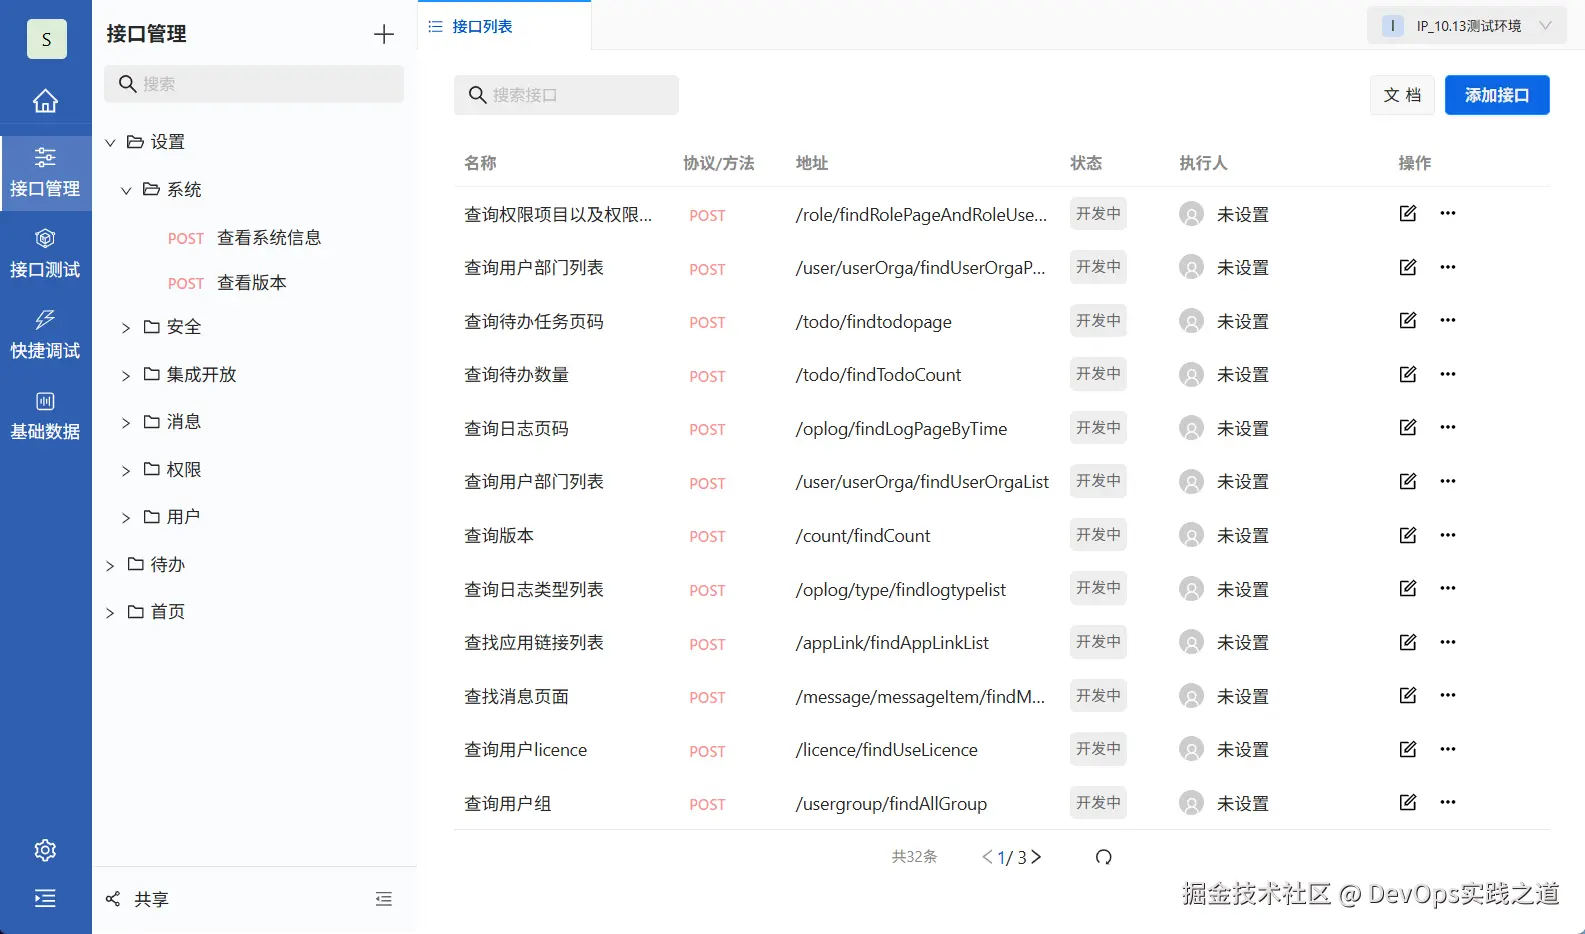Go to the previous page of results

click(x=987, y=857)
